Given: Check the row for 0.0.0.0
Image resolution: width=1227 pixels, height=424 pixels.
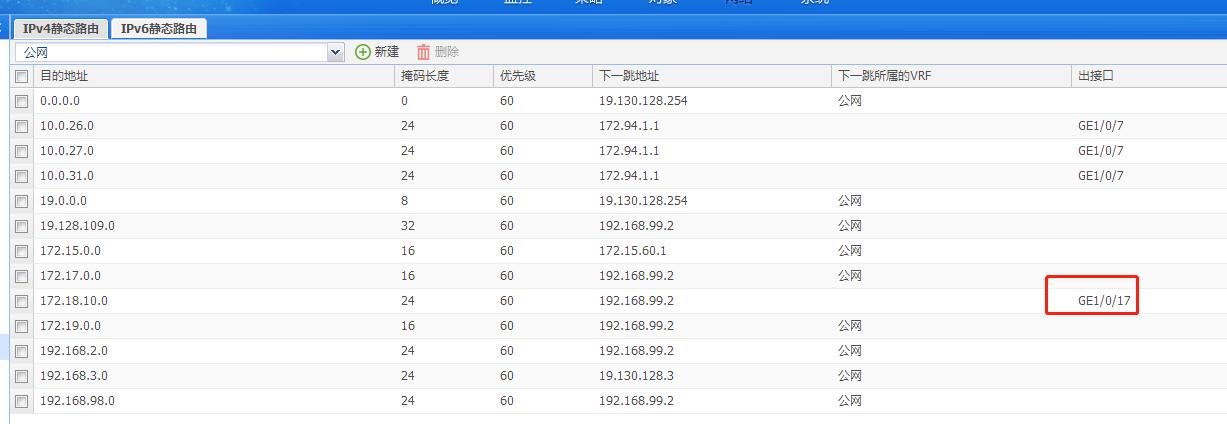Looking at the screenshot, I should [21, 101].
